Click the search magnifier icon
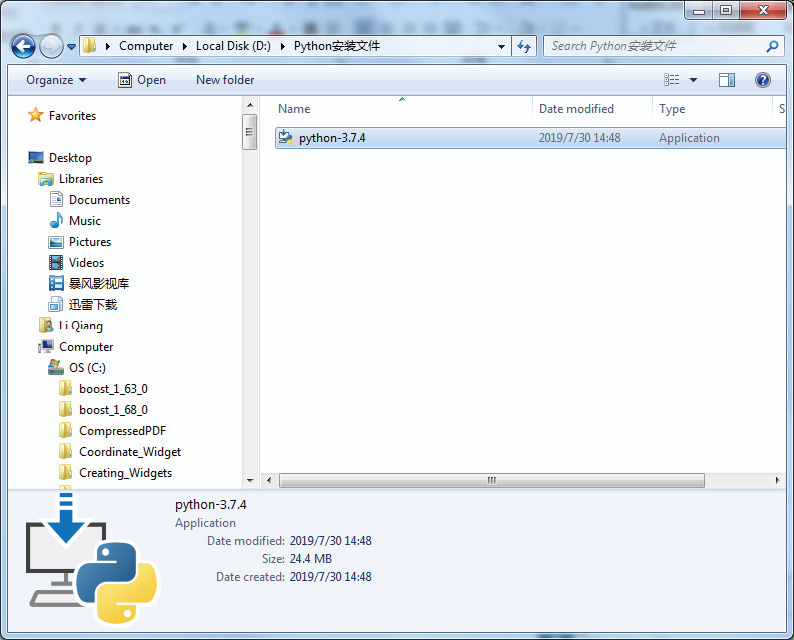This screenshot has width=794, height=640. tap(772, 47)
